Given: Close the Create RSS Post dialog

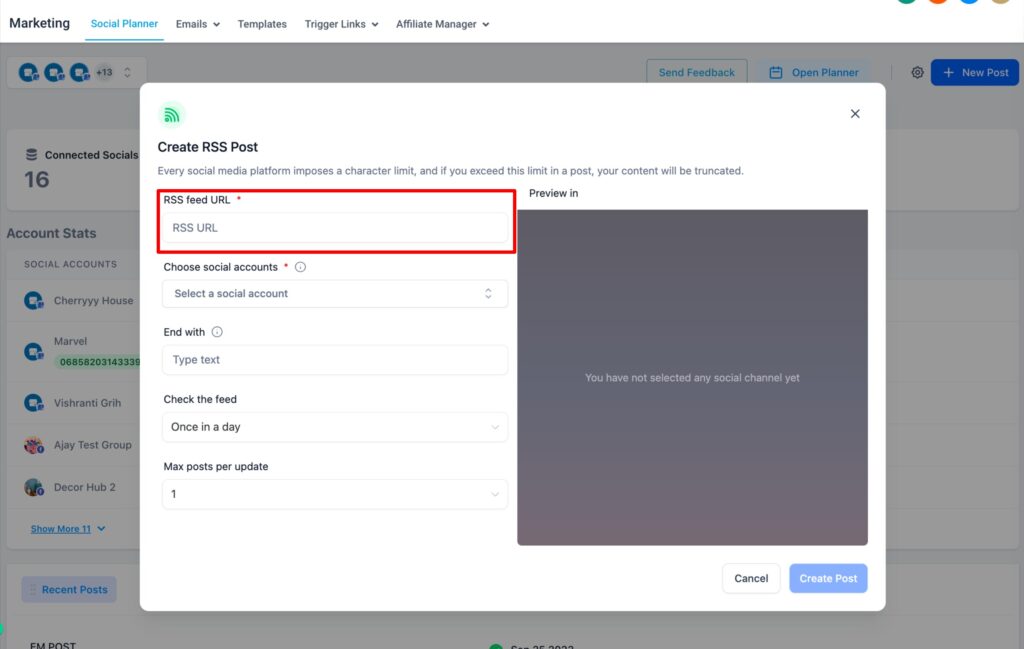Looking at the screenshot, I should coord(855,114).
